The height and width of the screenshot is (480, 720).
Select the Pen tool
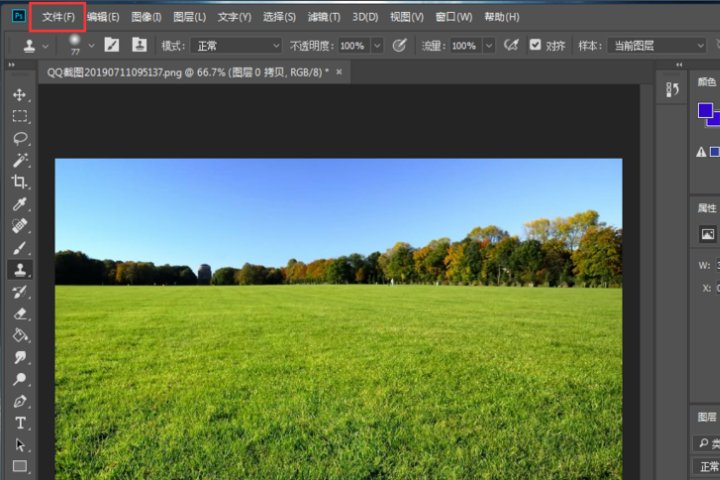[x=19, y=401]
